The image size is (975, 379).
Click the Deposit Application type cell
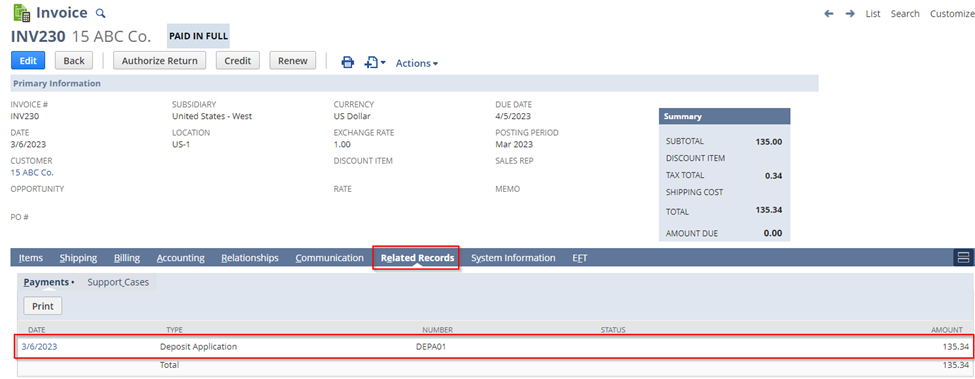tap(198, 347)
